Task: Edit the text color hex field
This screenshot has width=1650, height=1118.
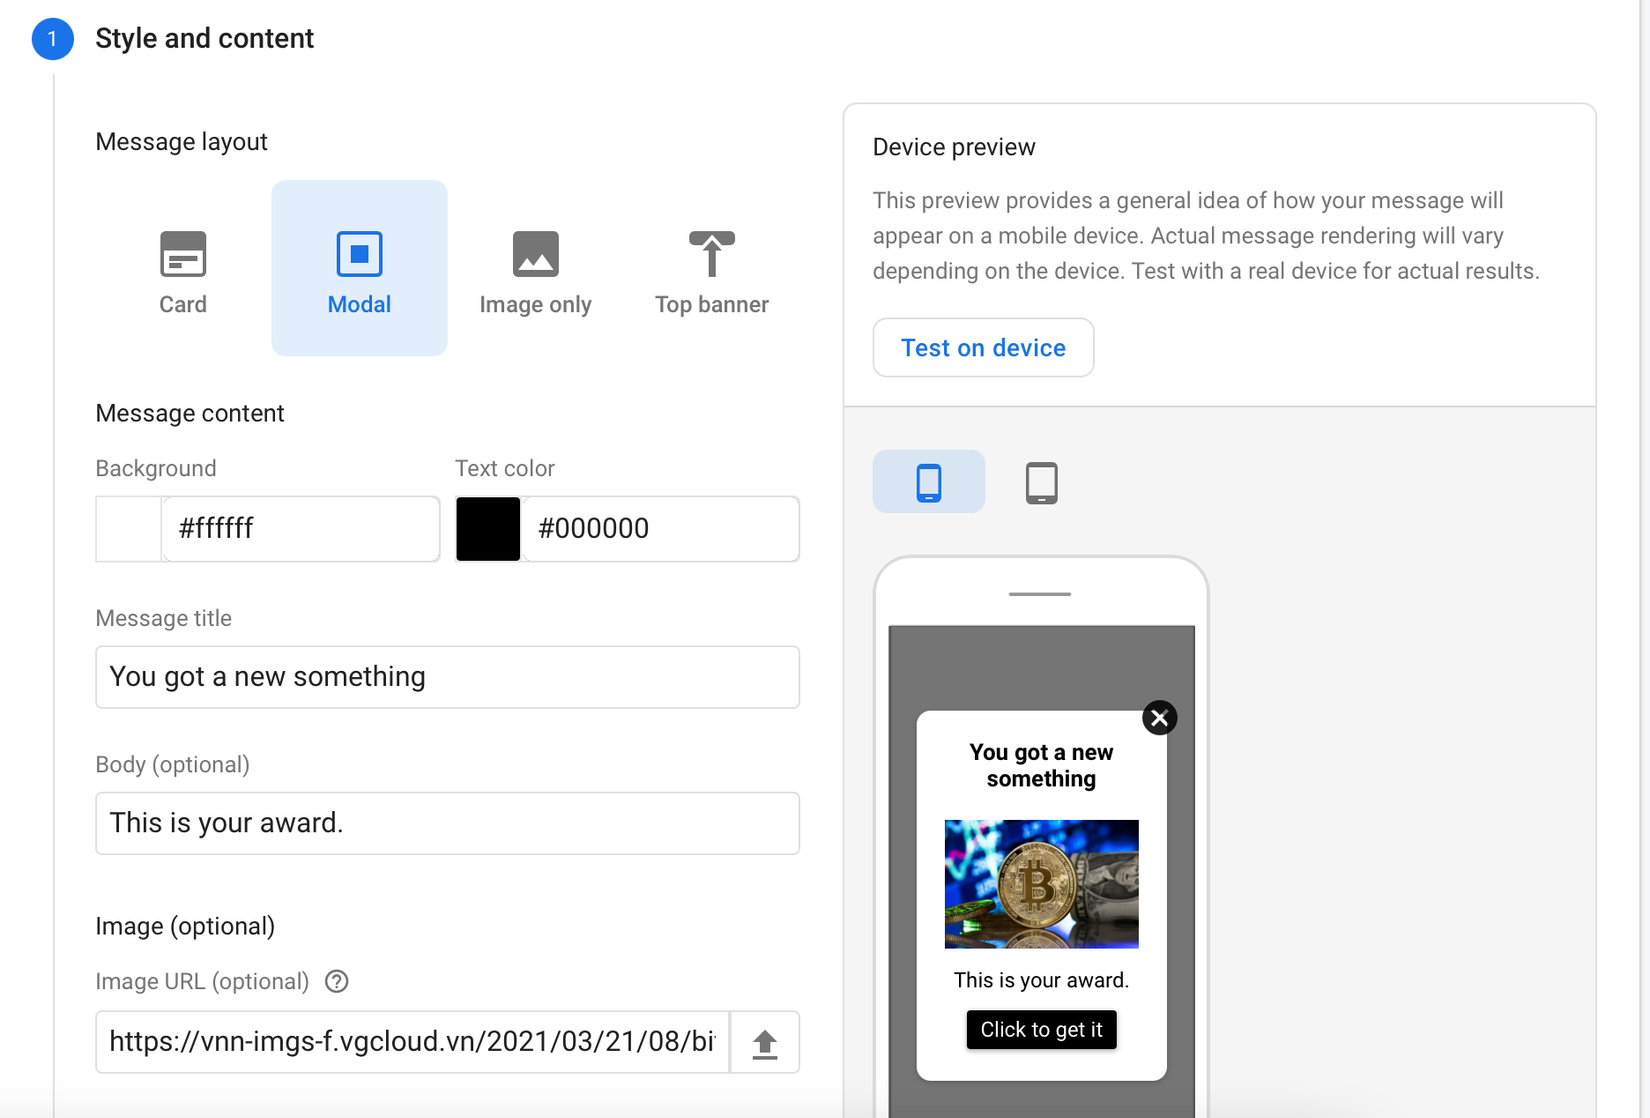Action: tap(660, 529)
